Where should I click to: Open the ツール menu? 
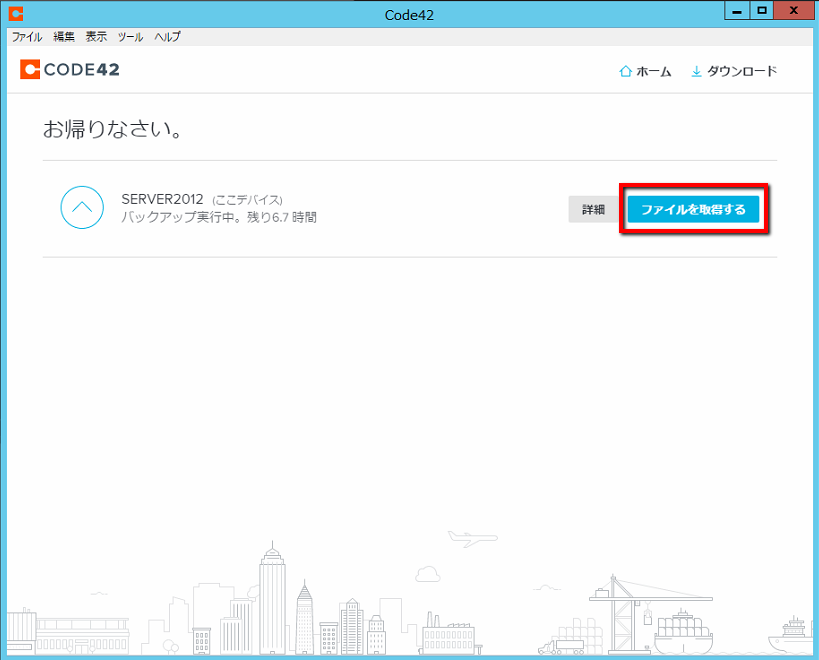coord(130,37)
